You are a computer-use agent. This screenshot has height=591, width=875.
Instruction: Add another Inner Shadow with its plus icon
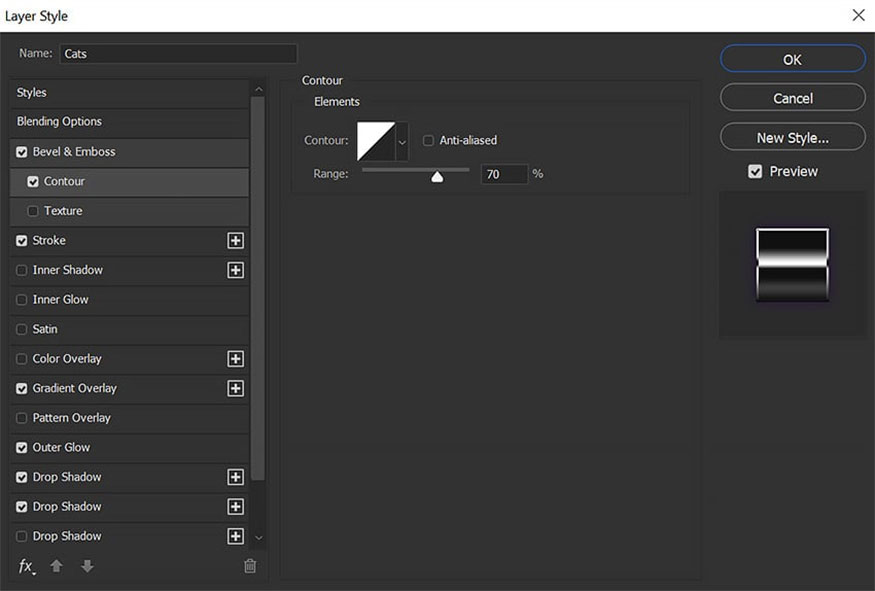(235, 270)
